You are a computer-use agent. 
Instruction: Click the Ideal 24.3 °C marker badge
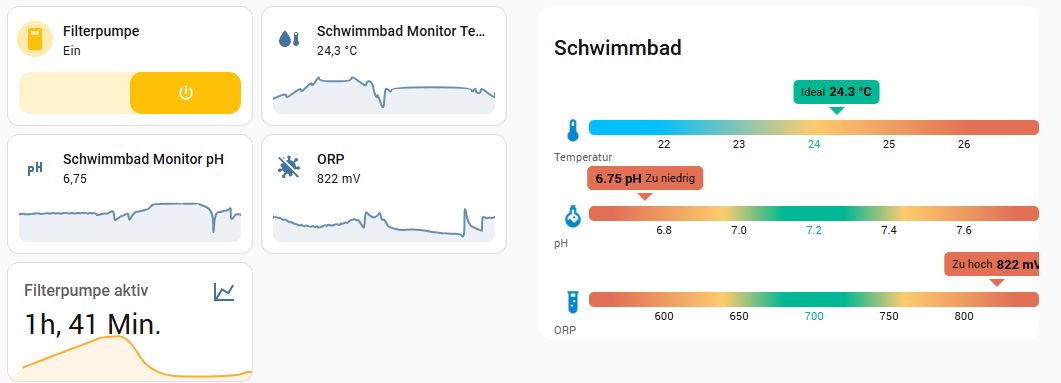coord(836,92)
